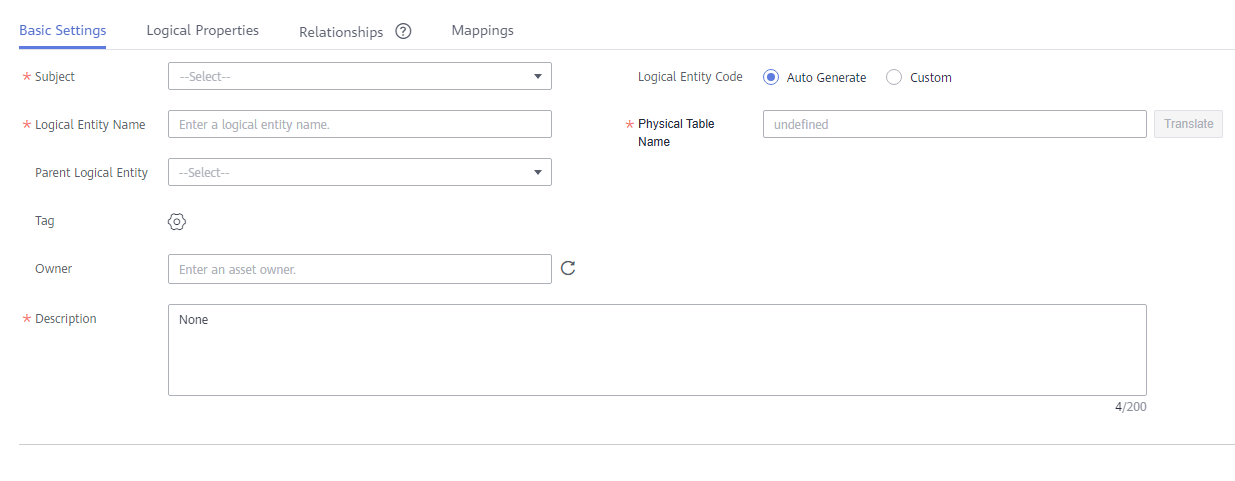1235x481 pixels.
Task: Open the Mappings tab
Action: pyautogui.click(x=482, y=30)
